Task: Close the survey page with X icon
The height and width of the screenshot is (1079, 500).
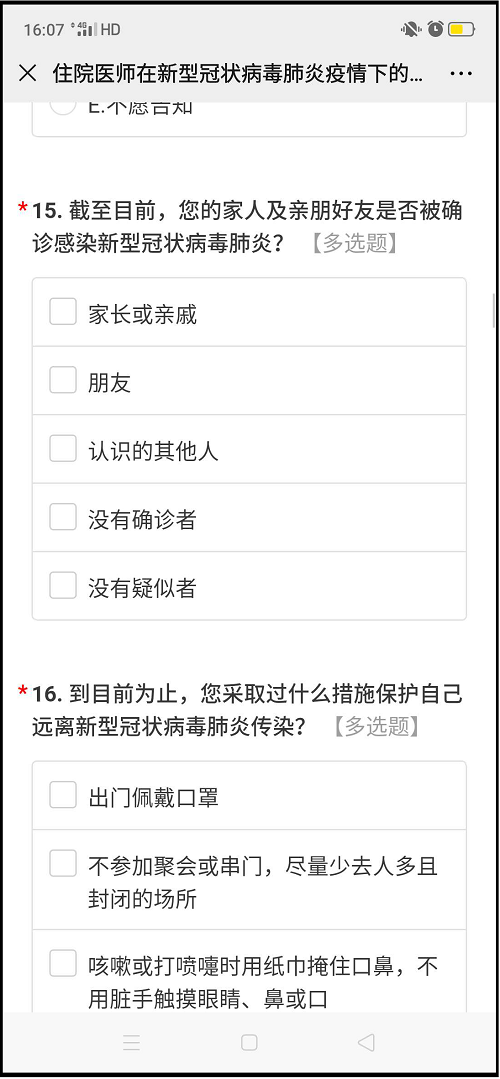Action: (28, 74)
